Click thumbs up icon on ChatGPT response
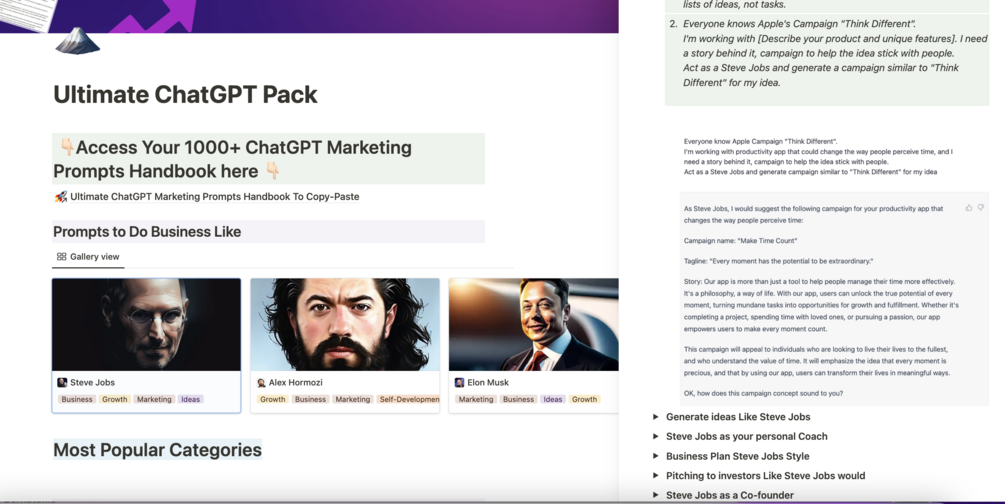Screen dimensions: 1005x504 coord(968,208)
